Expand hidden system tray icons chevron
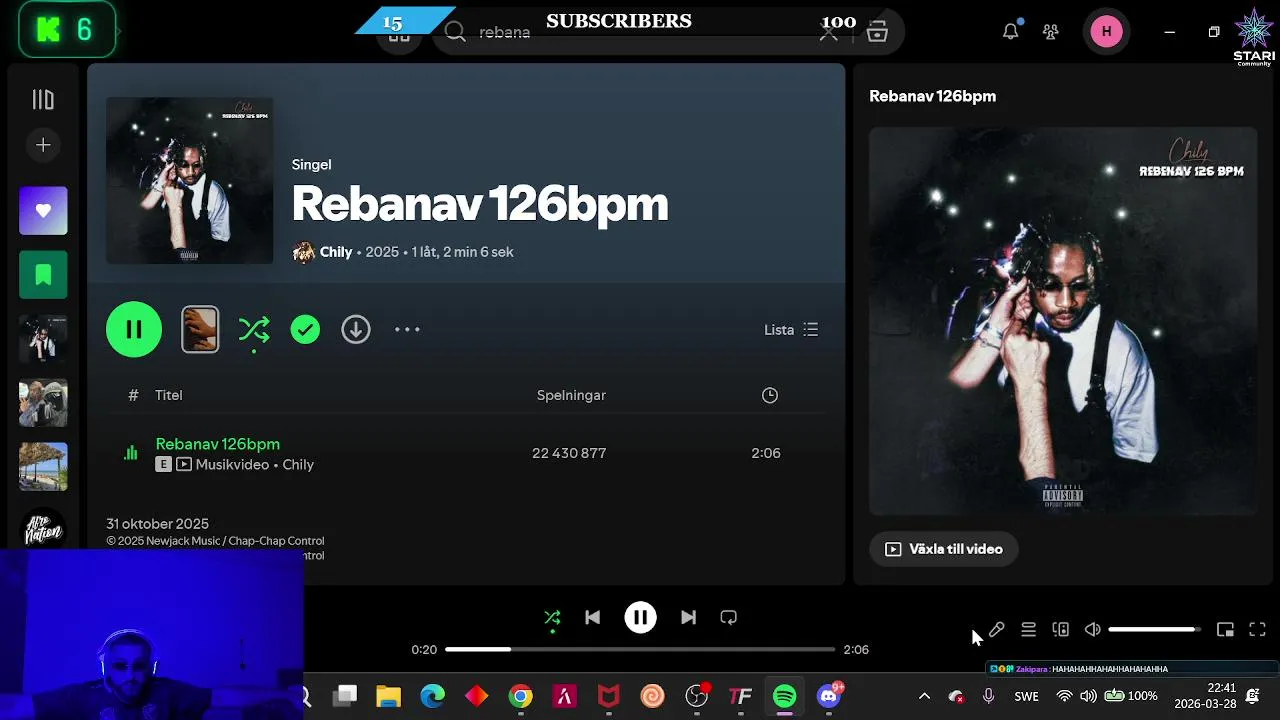Screen dimensions: 1280x720 [924, 696]
